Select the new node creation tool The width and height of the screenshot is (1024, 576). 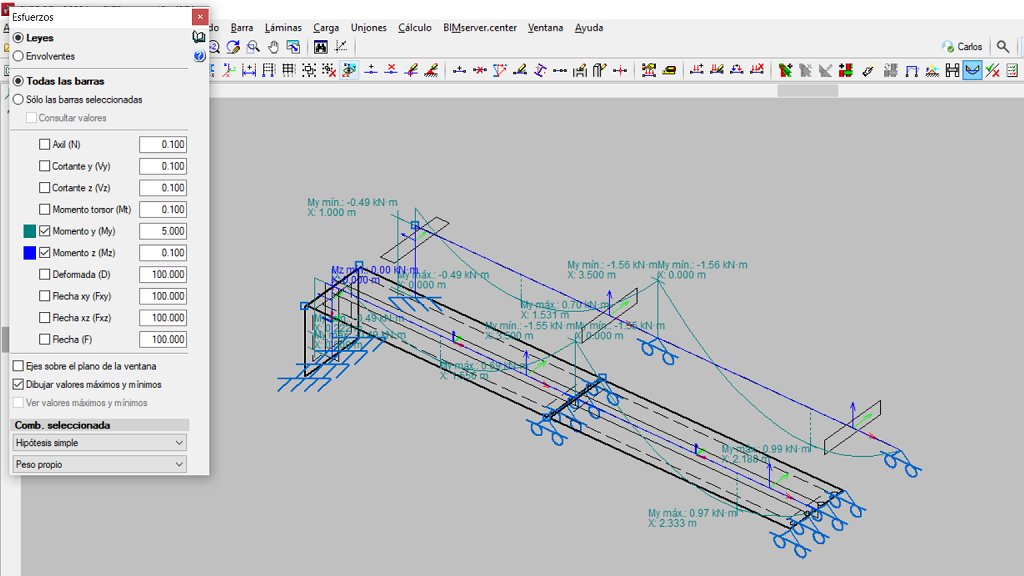tap(370, 69)
